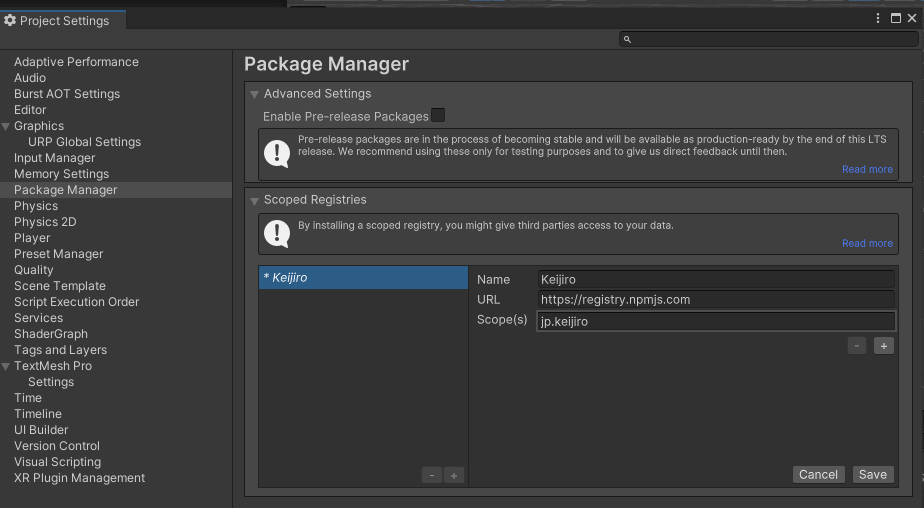
Task: Collapse the TextMesh Pro category
Action: point(6,366)
